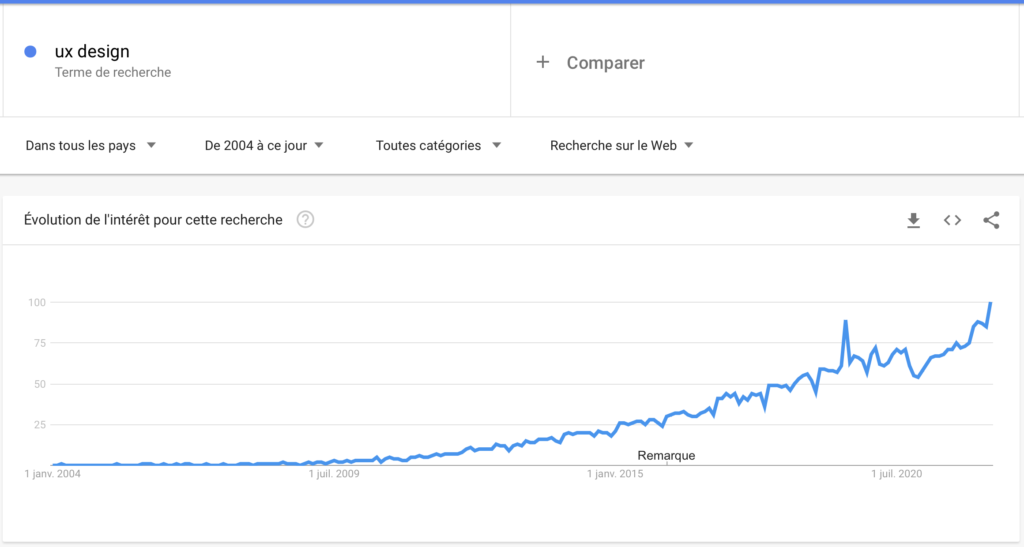
Task: Open the embed code icon
Action: [x=952, y=221]
